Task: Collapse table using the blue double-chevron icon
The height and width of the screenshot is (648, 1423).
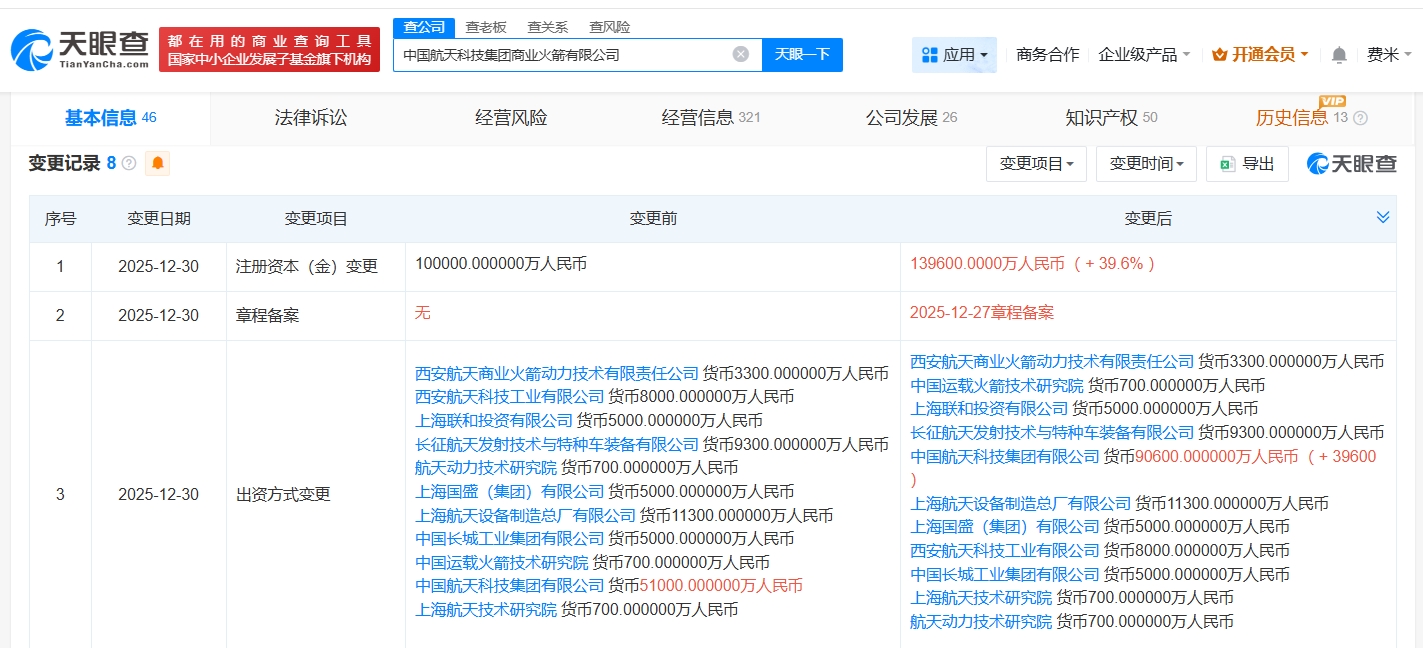Action: (1383, 217)
